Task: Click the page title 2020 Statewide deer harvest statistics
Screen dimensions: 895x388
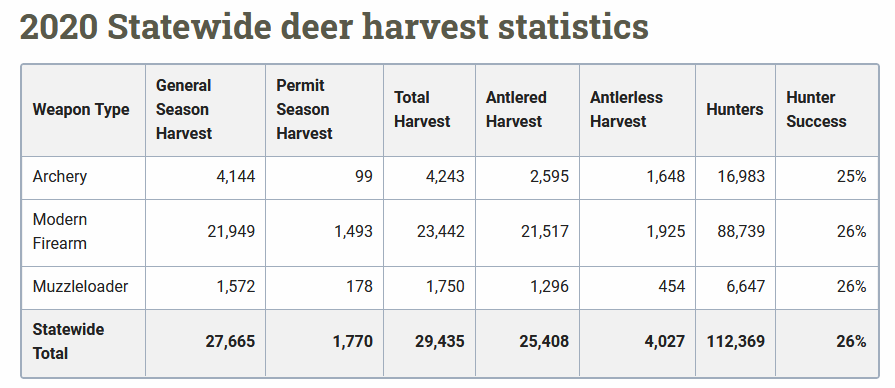Action: coord(334,27)
